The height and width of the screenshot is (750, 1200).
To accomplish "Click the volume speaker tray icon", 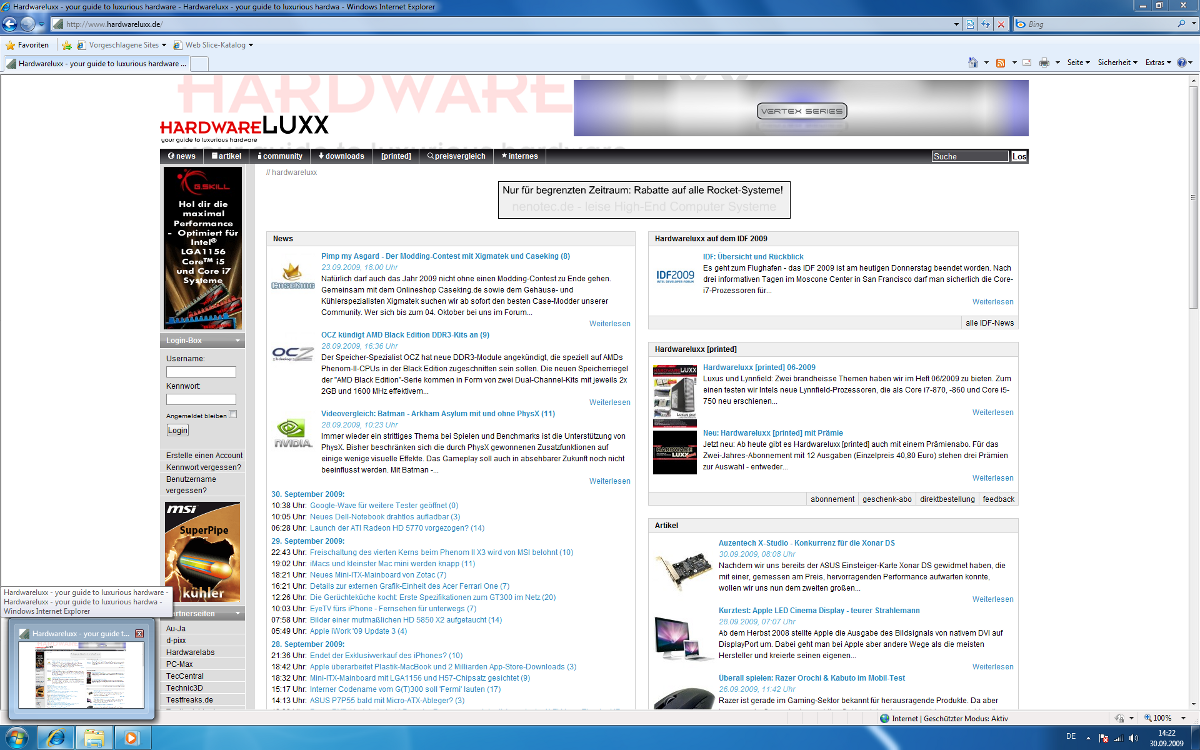I will (1133, 736).
